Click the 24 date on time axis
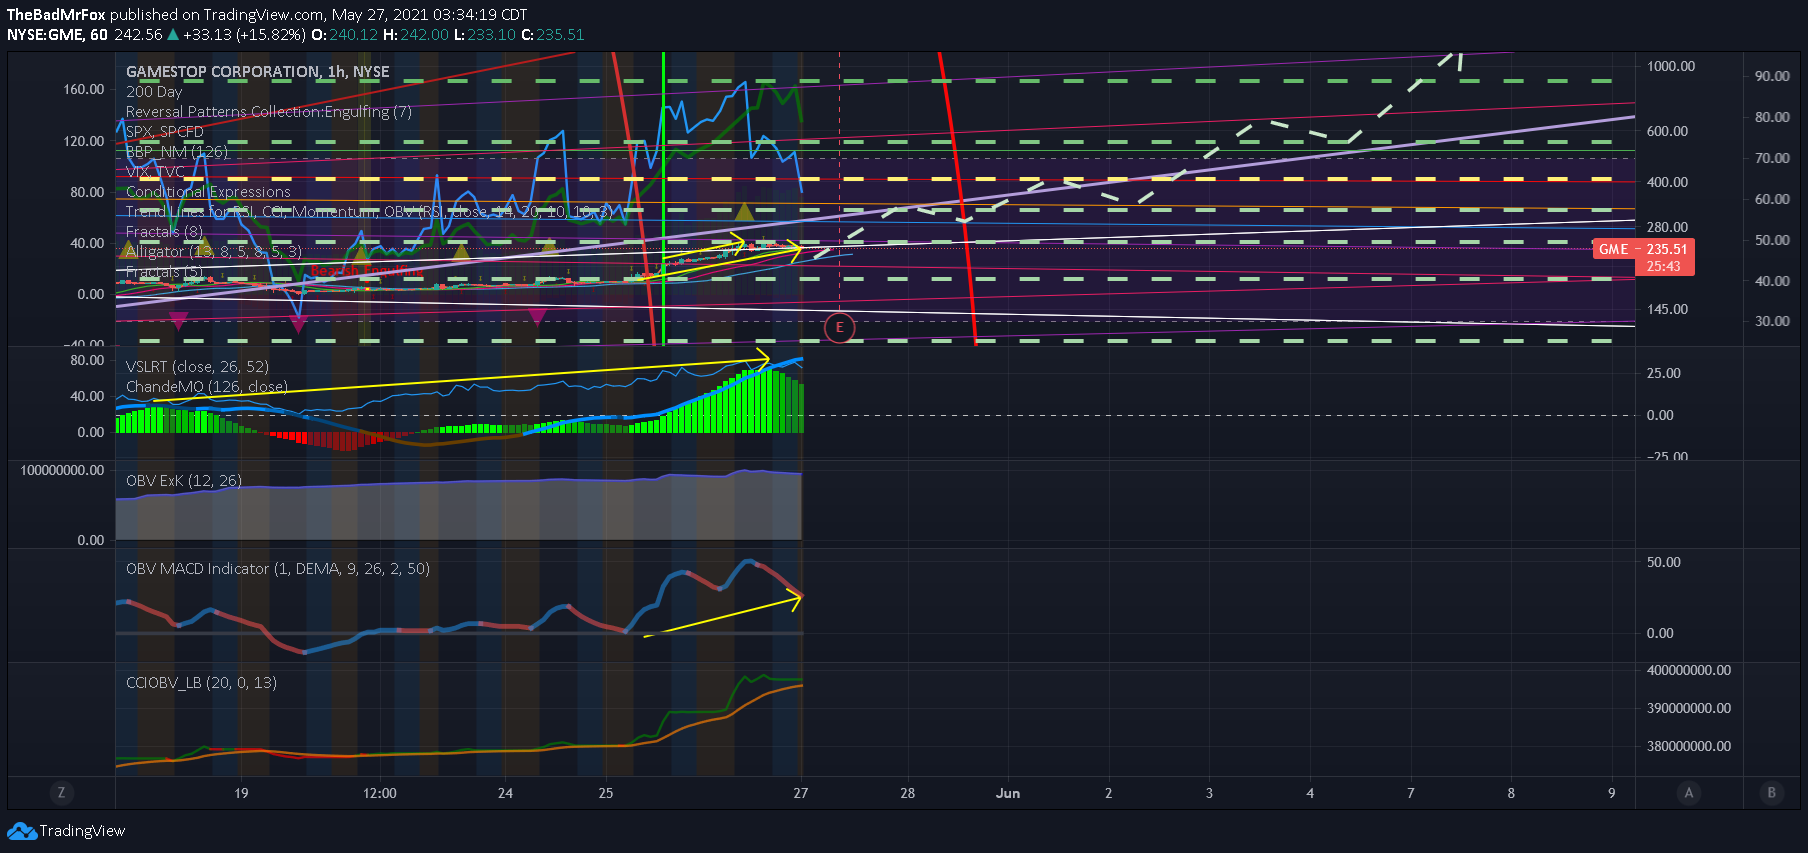This screenshot has height=853, width=1808. click(x=505, y=793)
